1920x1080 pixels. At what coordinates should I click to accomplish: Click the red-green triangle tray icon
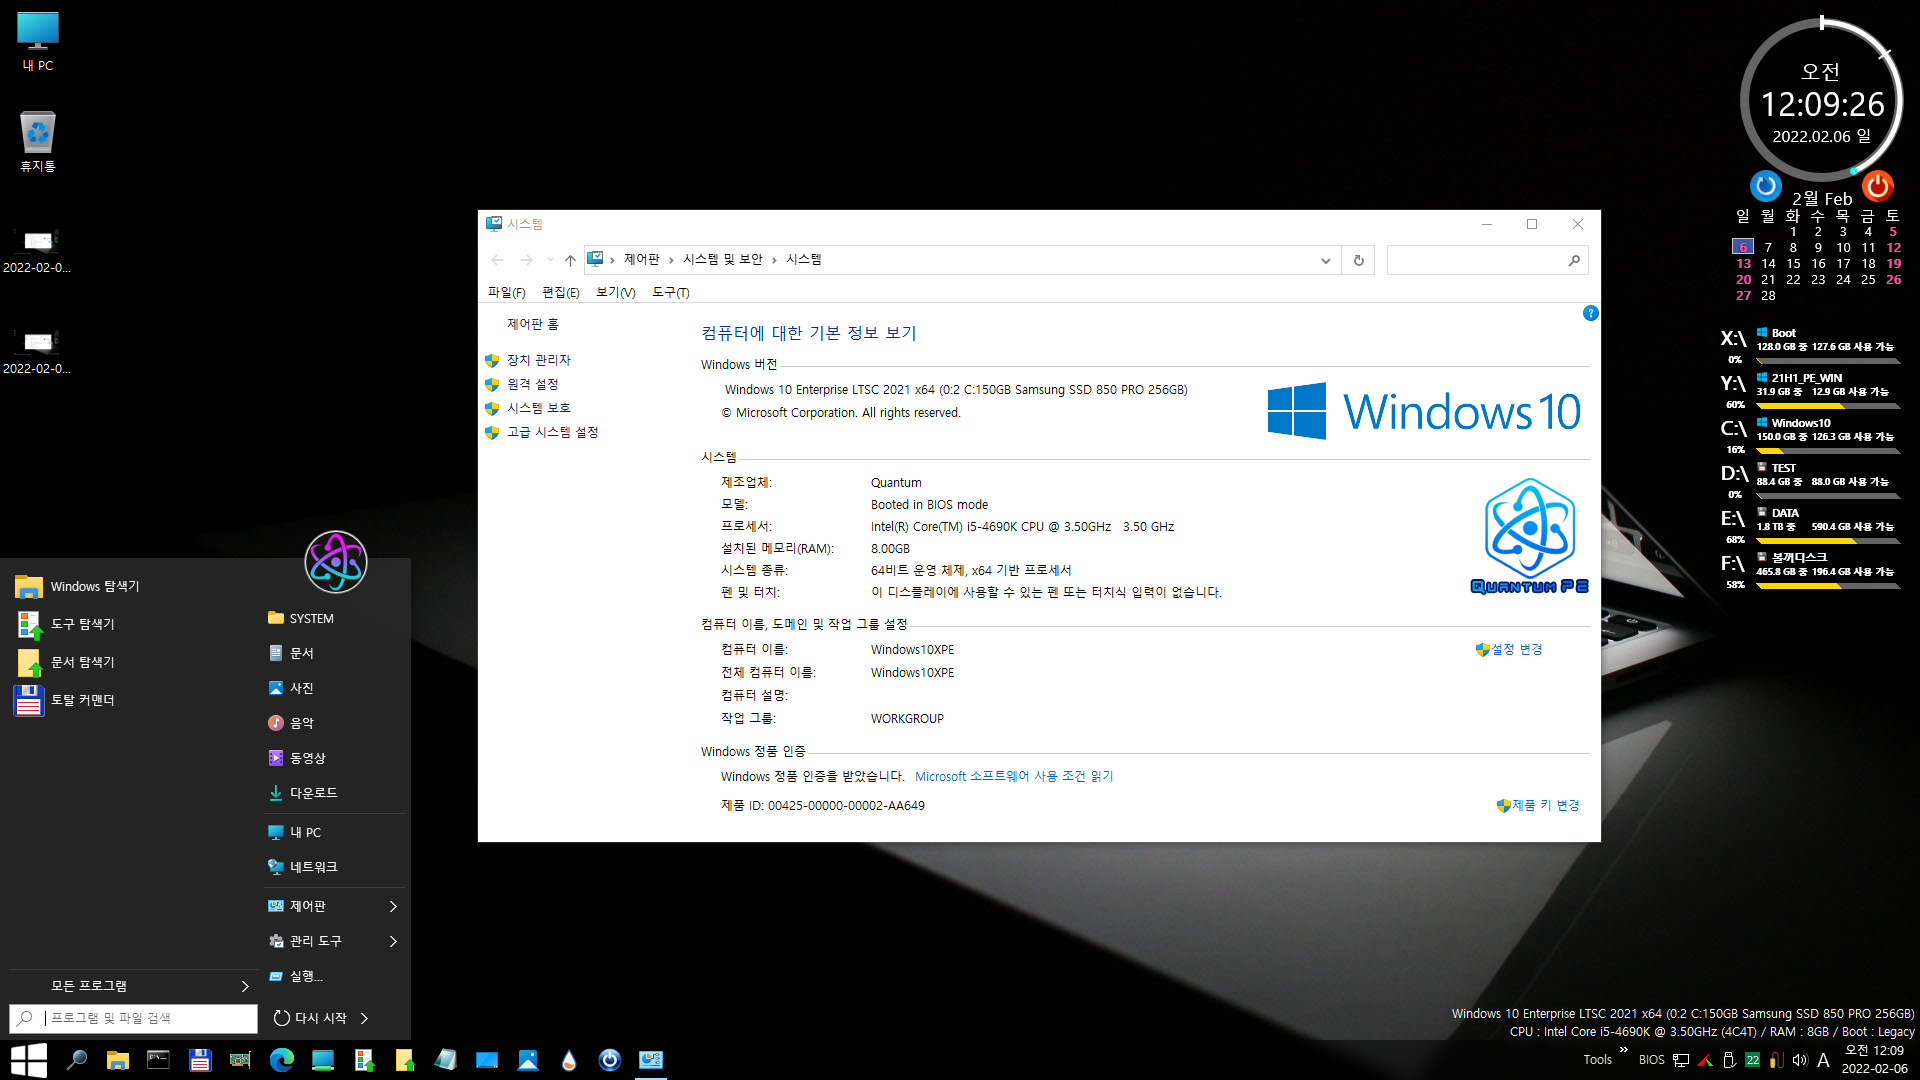coord(1705,1060)
